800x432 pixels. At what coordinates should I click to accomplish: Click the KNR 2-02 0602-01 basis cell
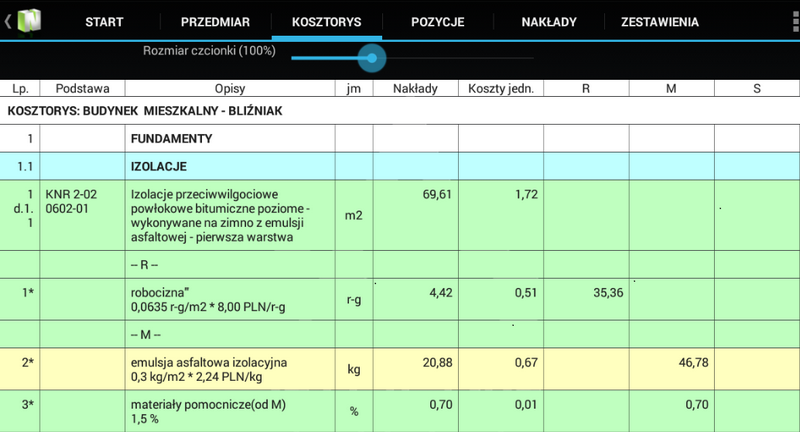coord(82,215)
